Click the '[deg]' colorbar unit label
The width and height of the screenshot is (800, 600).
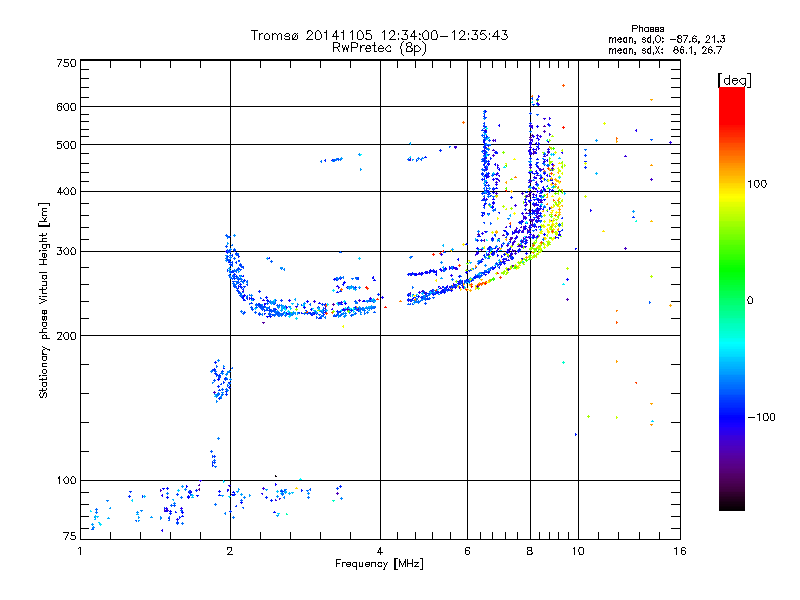(x=734, y=80)
